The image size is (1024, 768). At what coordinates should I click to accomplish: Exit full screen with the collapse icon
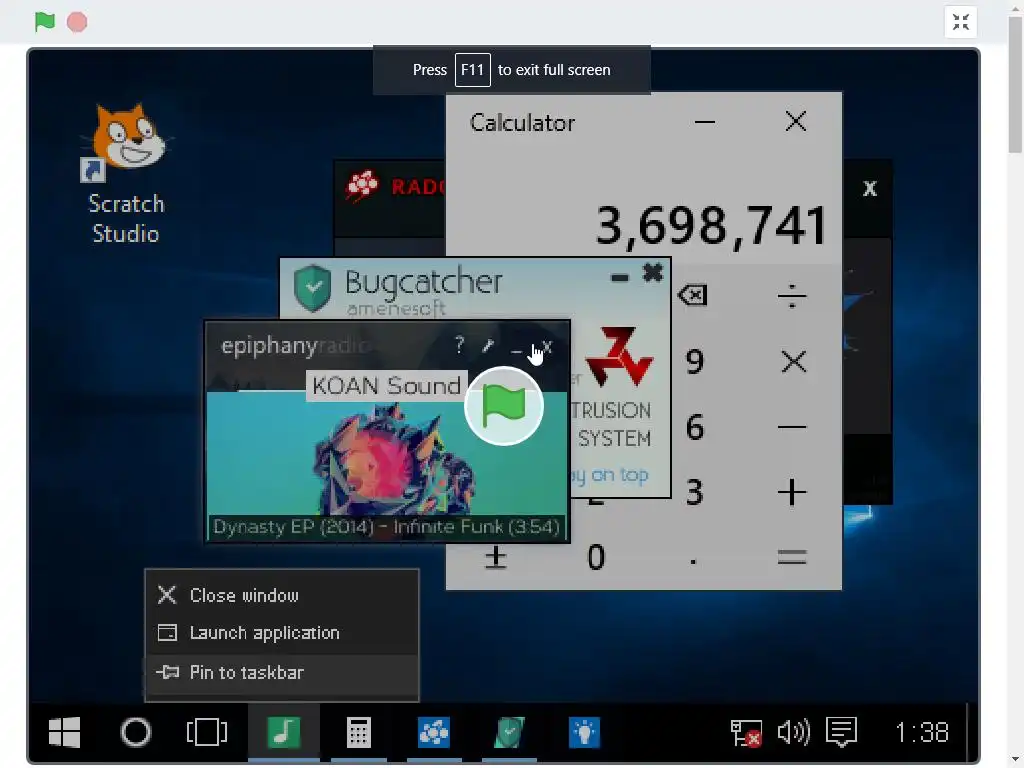point(961,22)
